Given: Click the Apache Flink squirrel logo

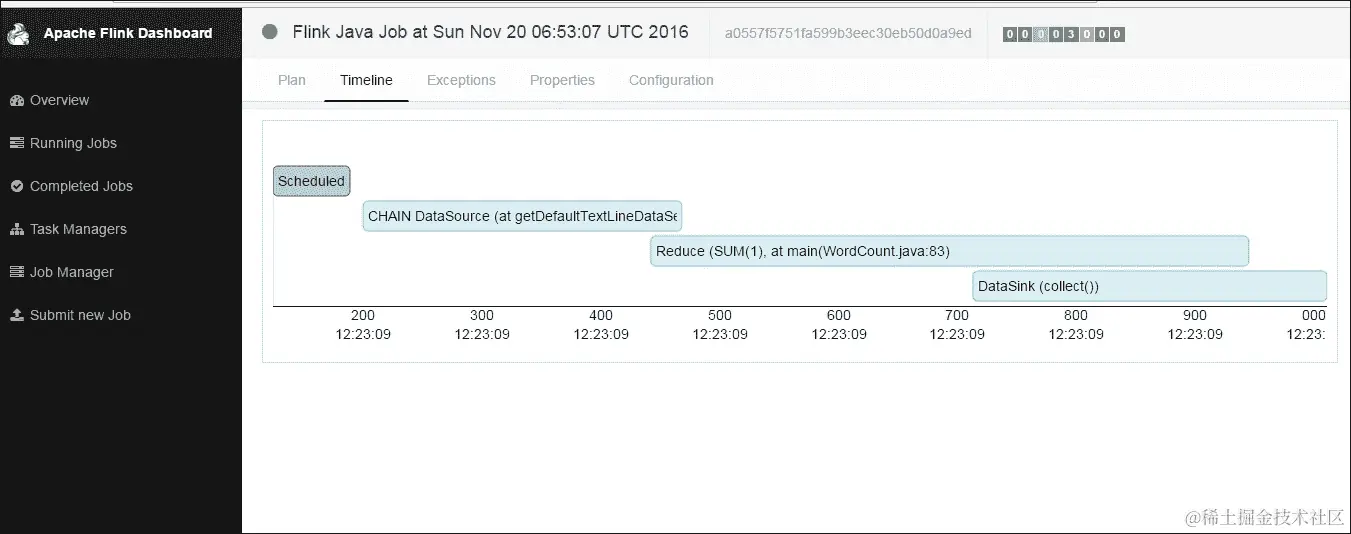Looking at the screenshot, I should pyautogui.click(x=18, y=34).
